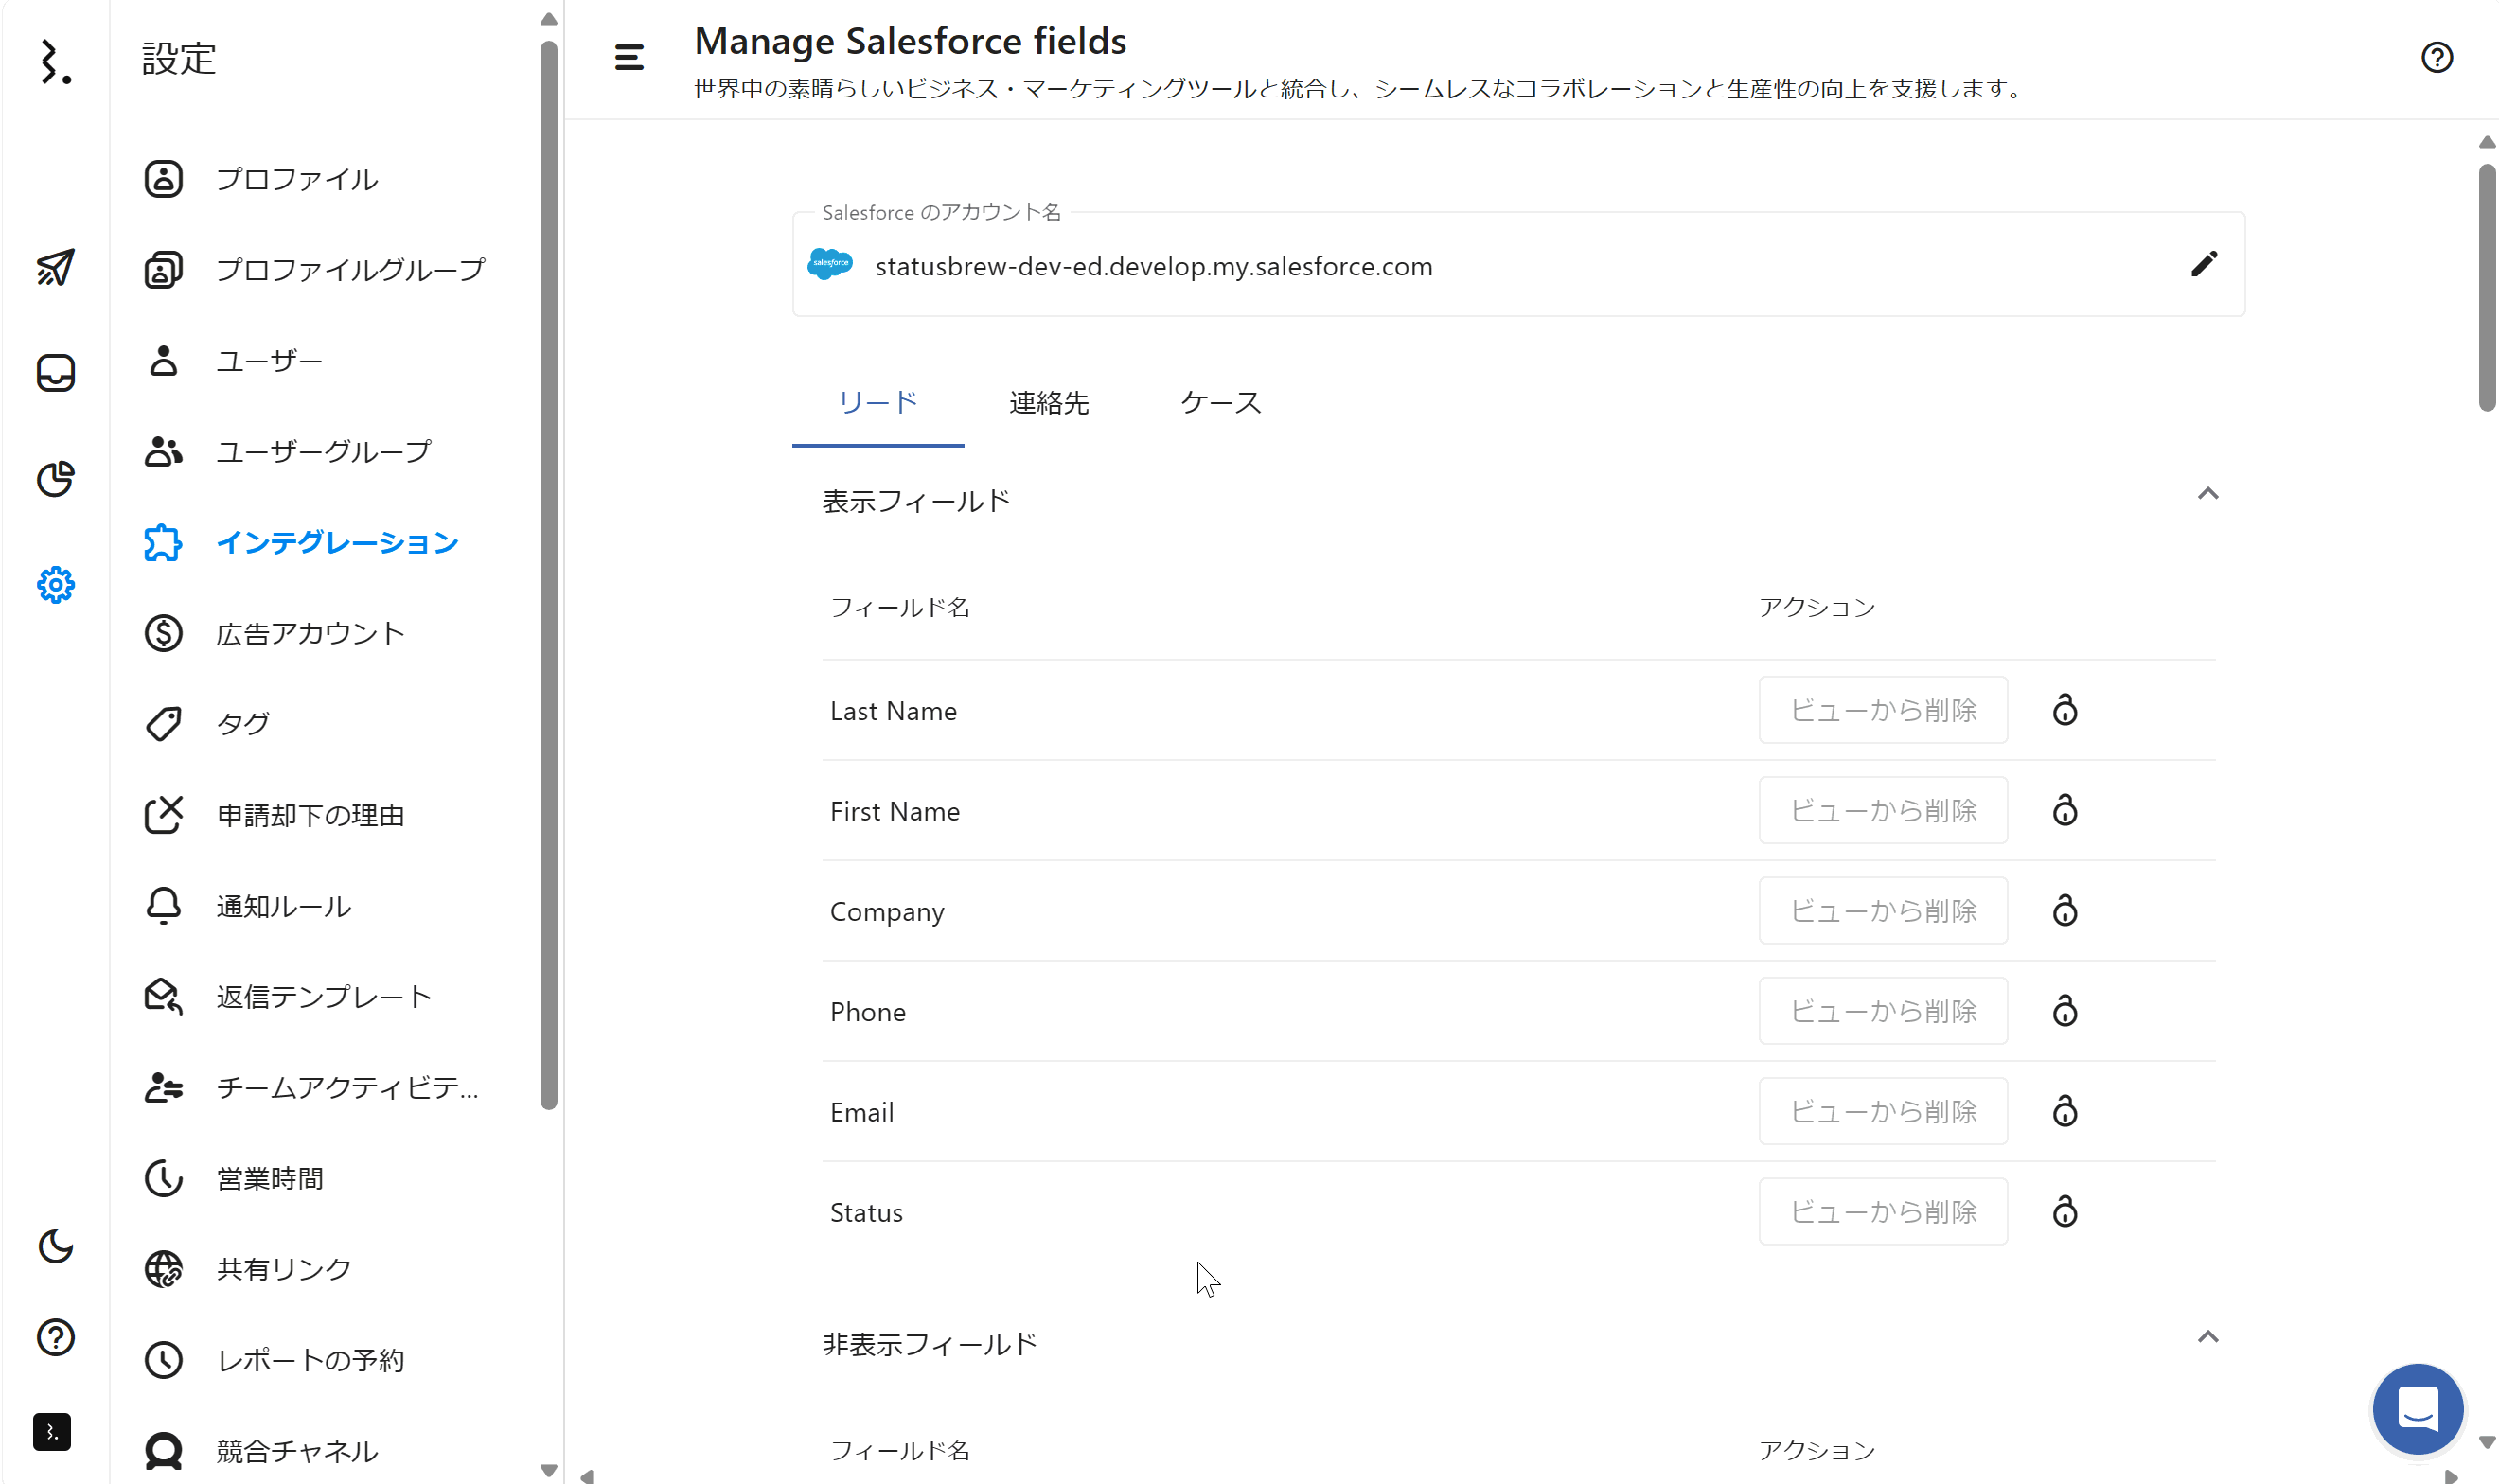Open 通知ルール in settings sidebar
This screenshot has width=2499, height=1484.
pyautogui.click(x=283, y=906)
